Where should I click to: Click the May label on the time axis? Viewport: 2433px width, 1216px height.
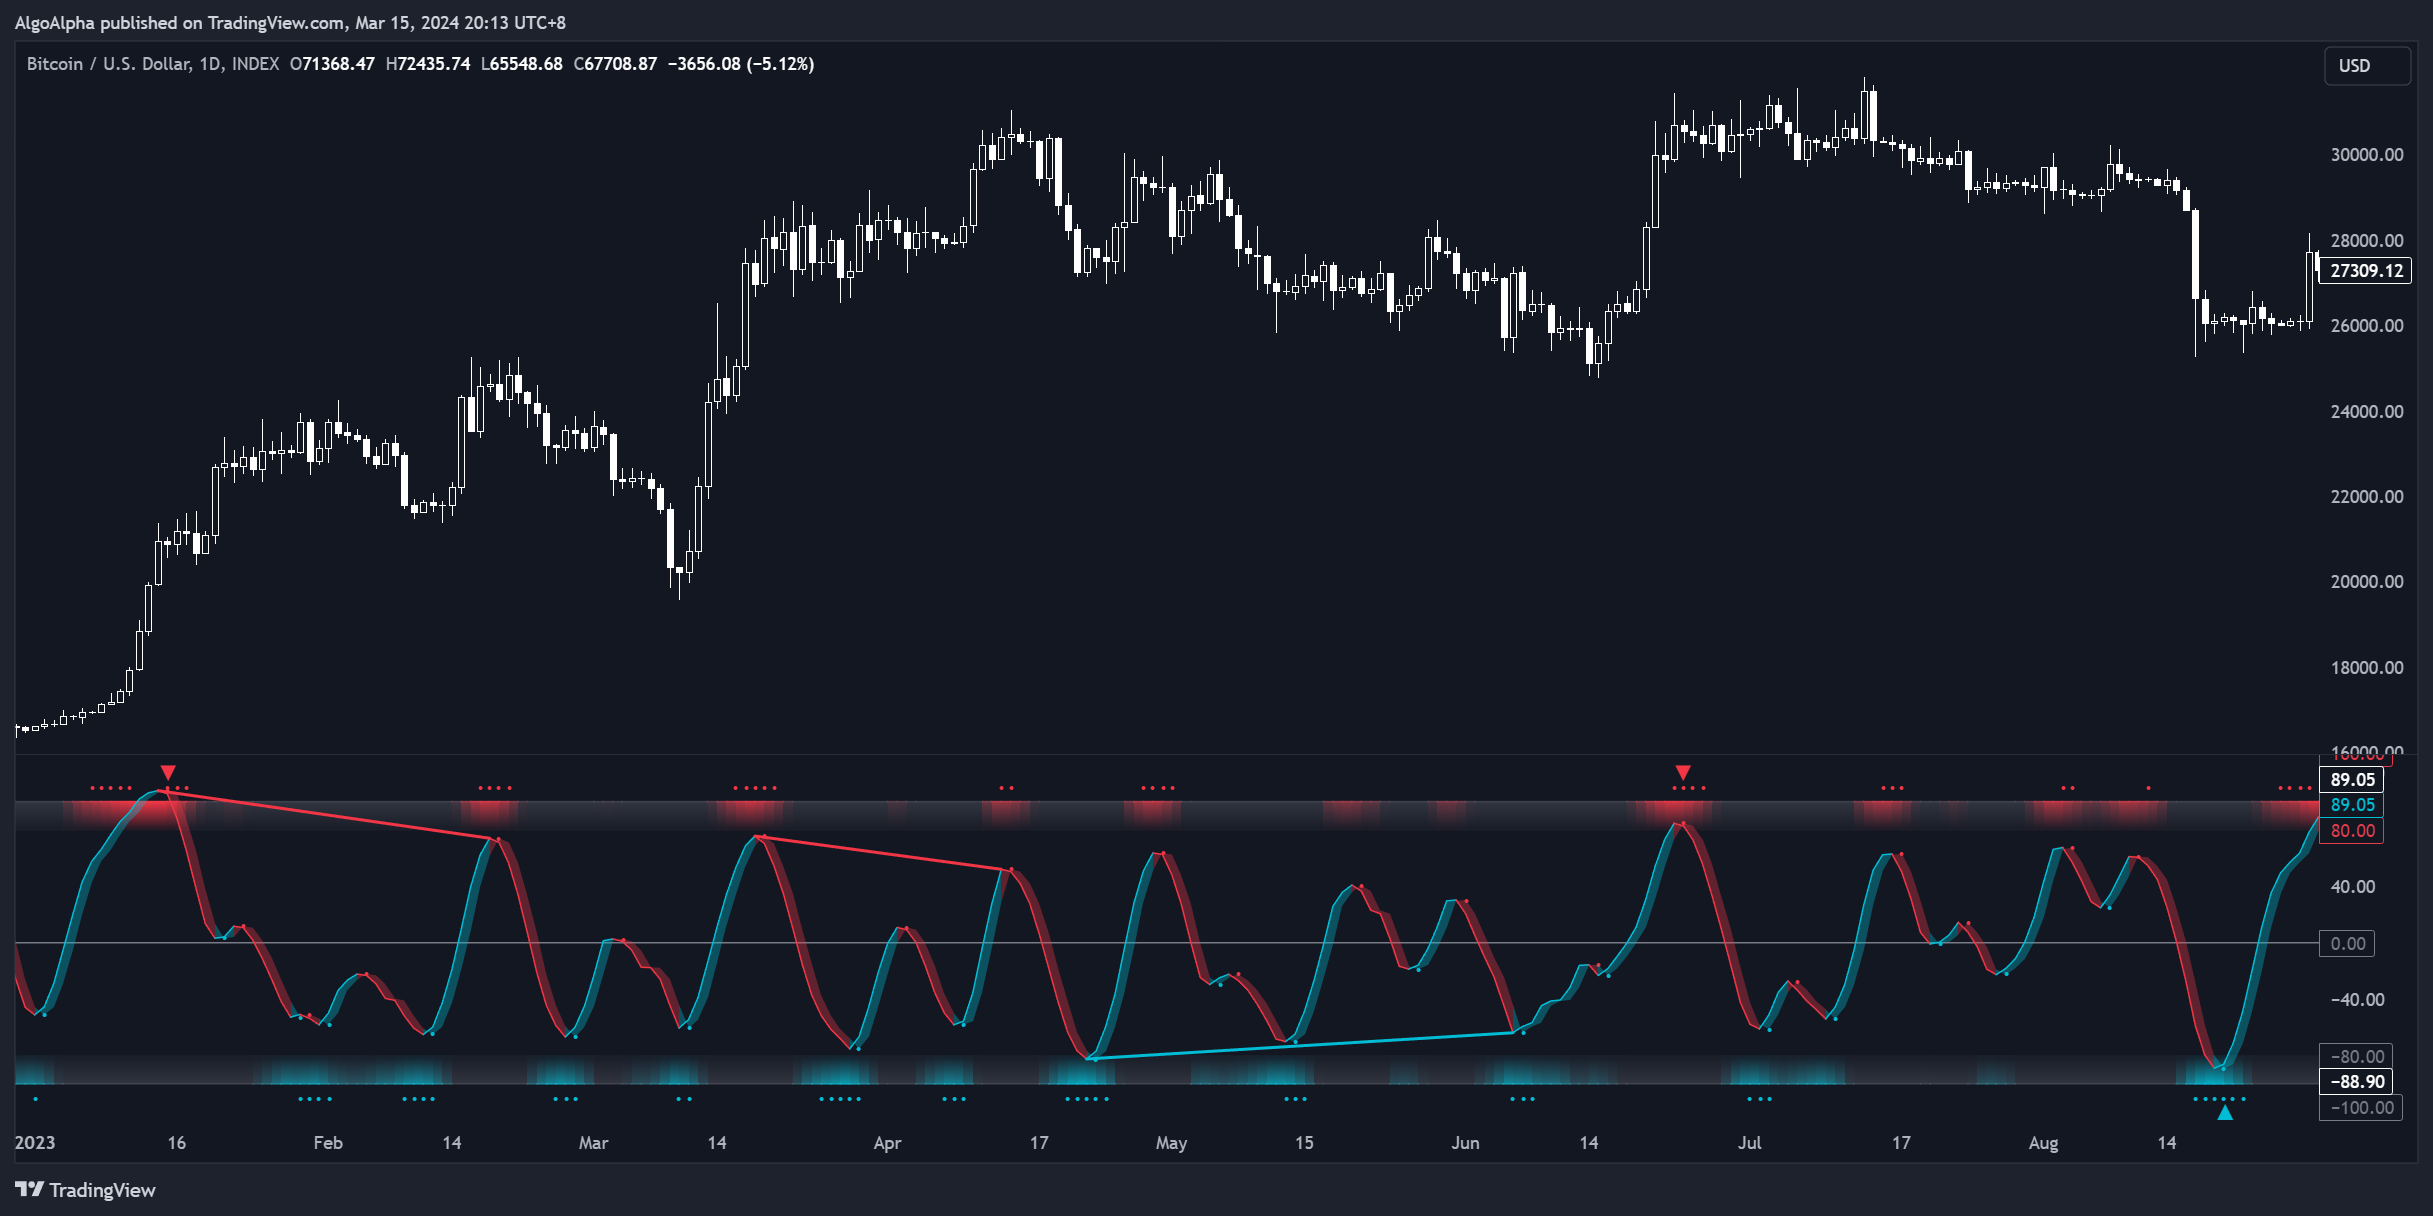(x=1171, y=1142)
